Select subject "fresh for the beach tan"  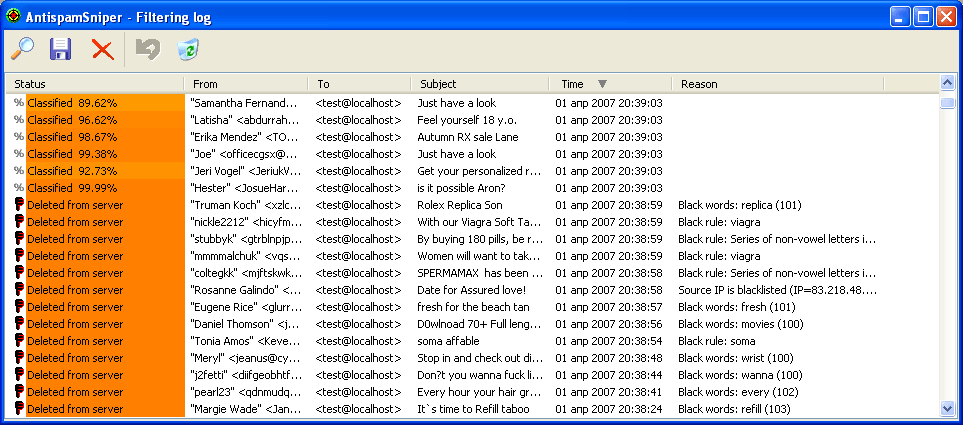[474, 306]
